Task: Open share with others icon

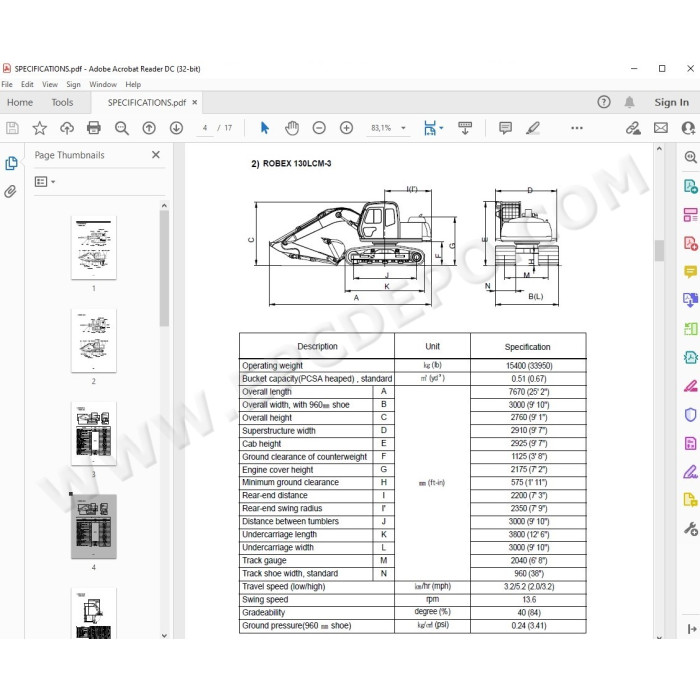Action: (688, 128)
